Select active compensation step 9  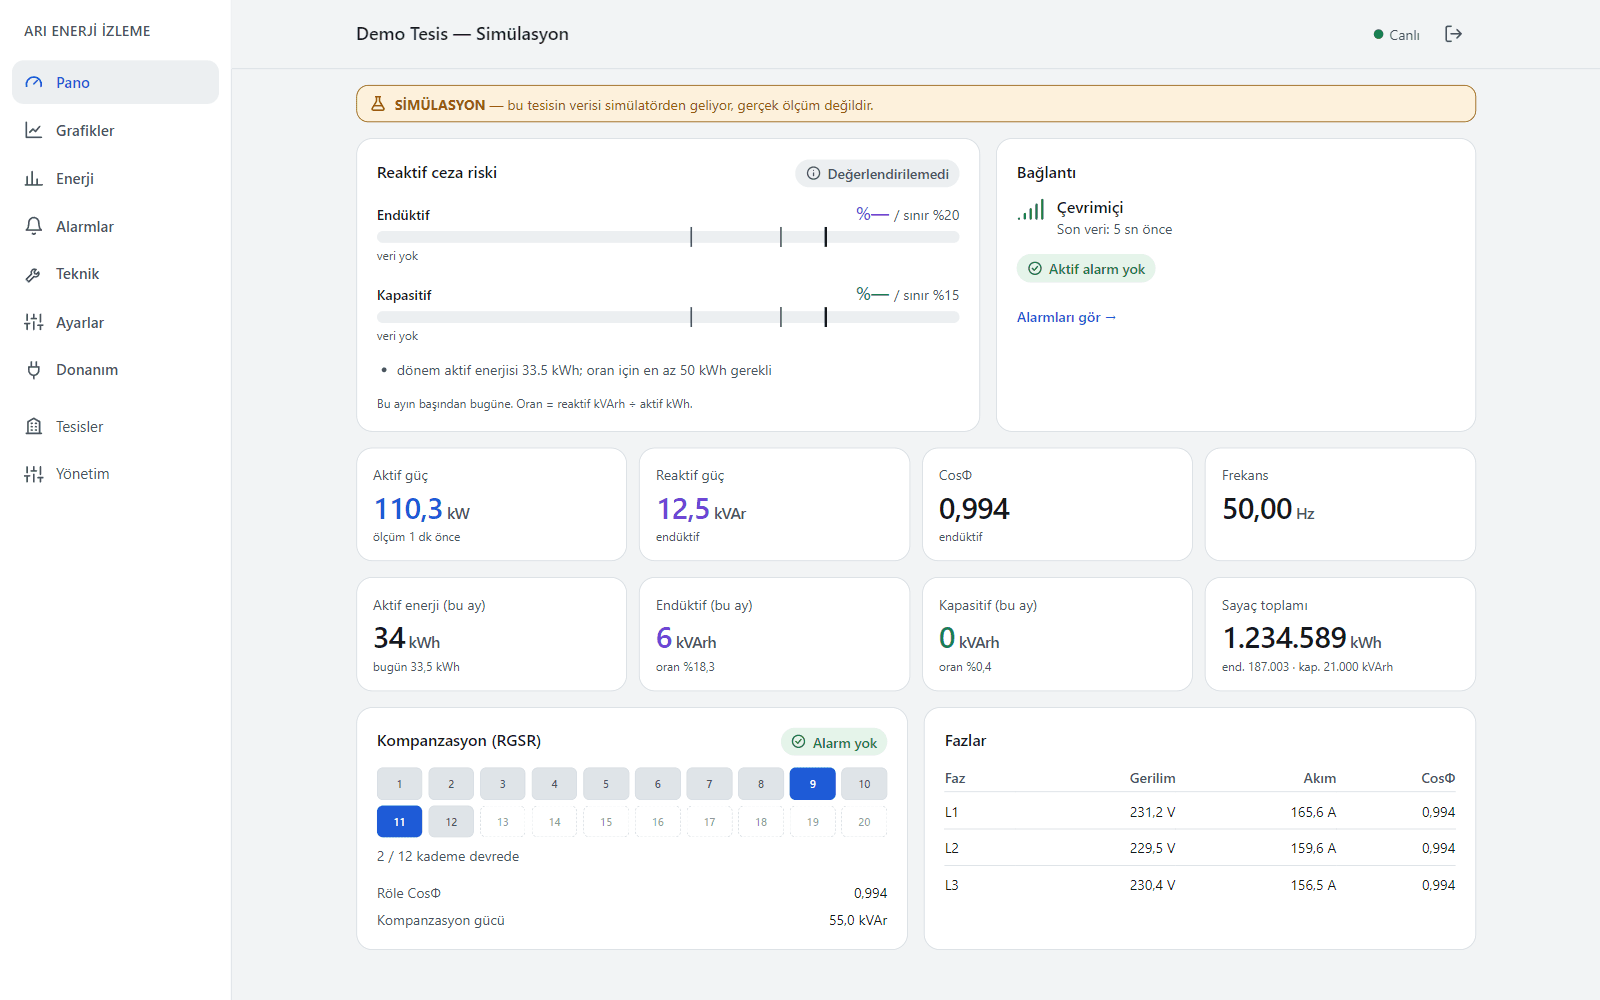tap(813, 784)
